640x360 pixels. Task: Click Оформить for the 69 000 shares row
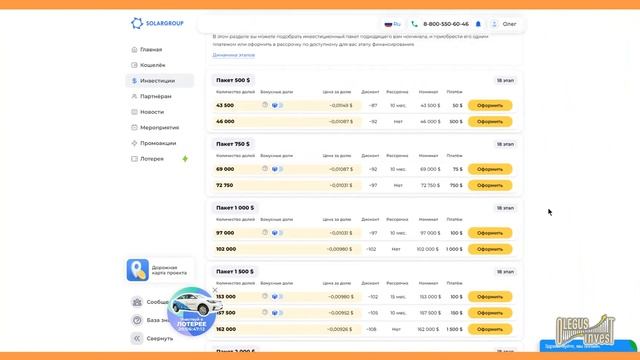click(x=490, y=169)
